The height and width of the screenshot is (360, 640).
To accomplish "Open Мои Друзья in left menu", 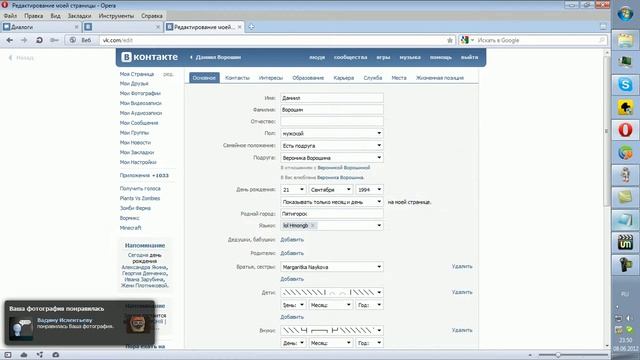I will (134, 83).
